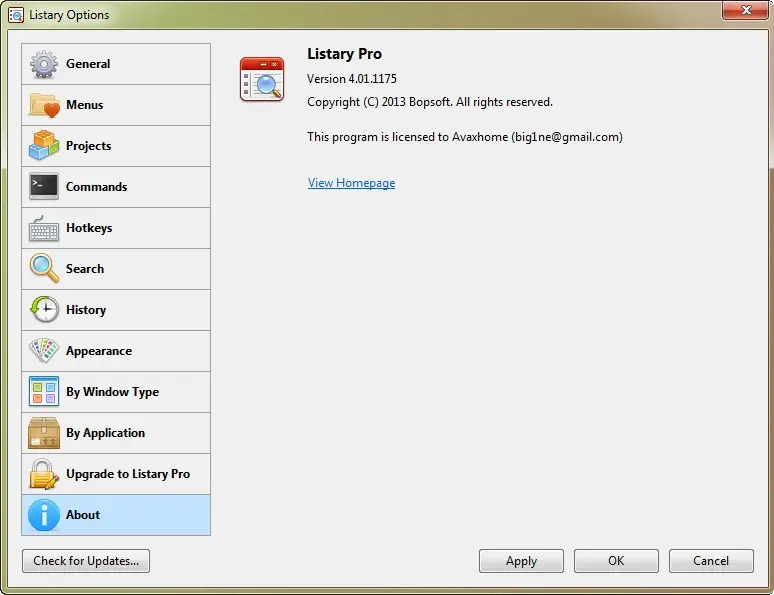The height and width of the screenshot is (595, 774).
Task: Open Hotkeys settings label
Action: 89,228
